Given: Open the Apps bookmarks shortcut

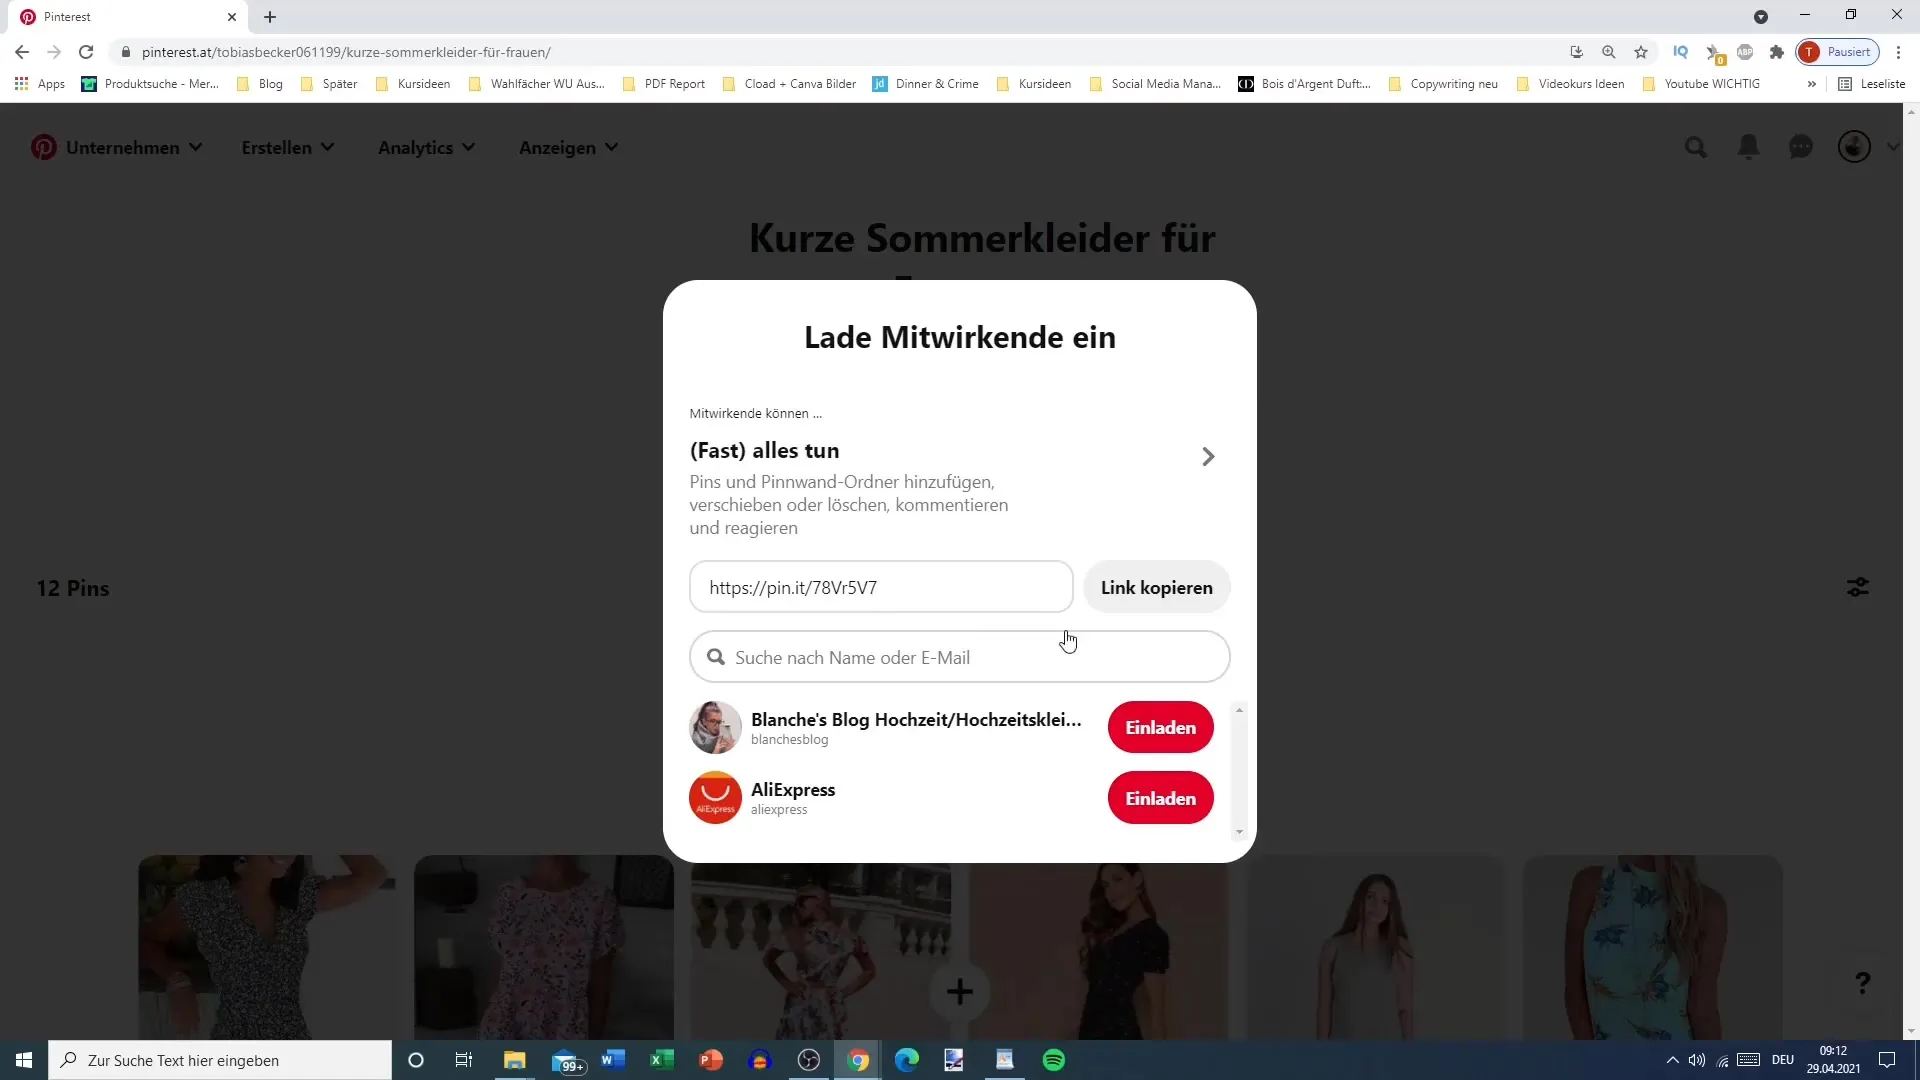Looking at the screenshot, I should click(x=40, y=84).
